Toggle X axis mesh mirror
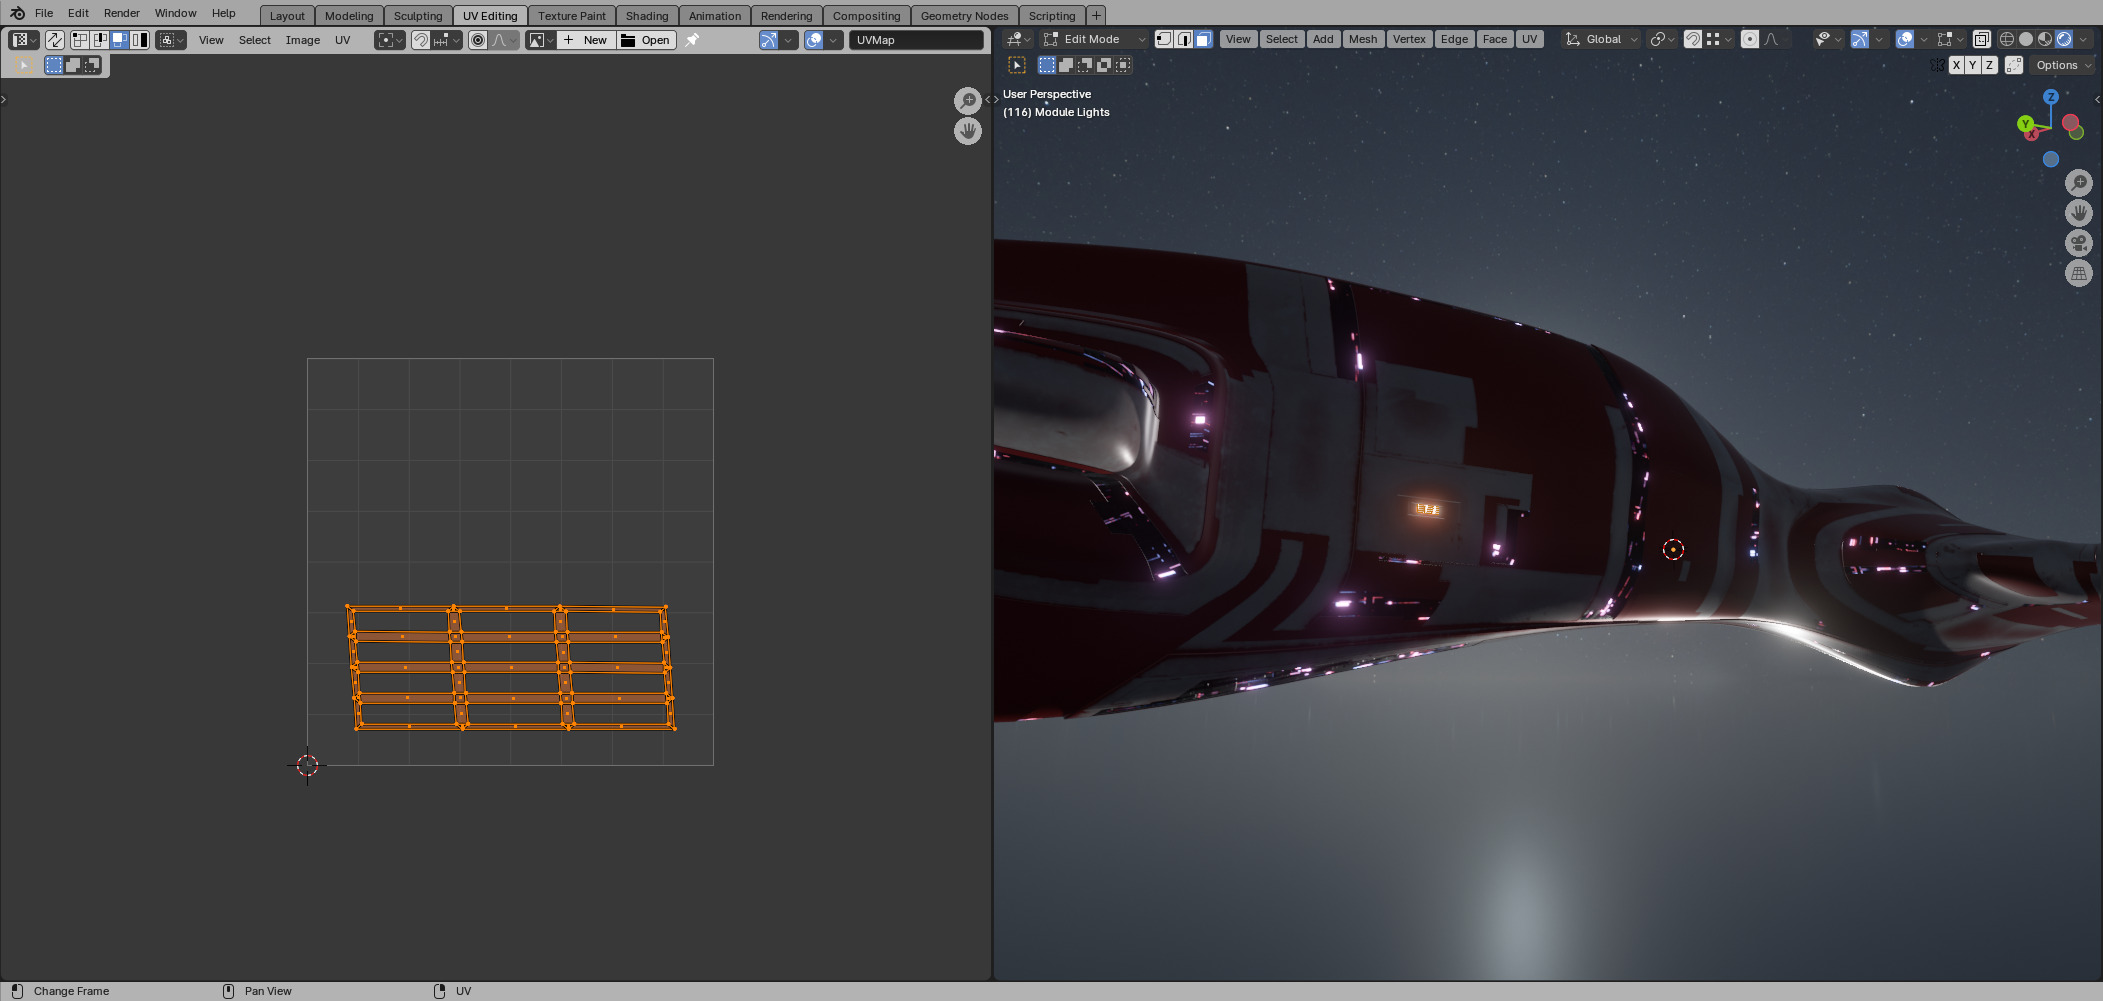This screenshot has width=2103, height=1001. (1956, 65)
